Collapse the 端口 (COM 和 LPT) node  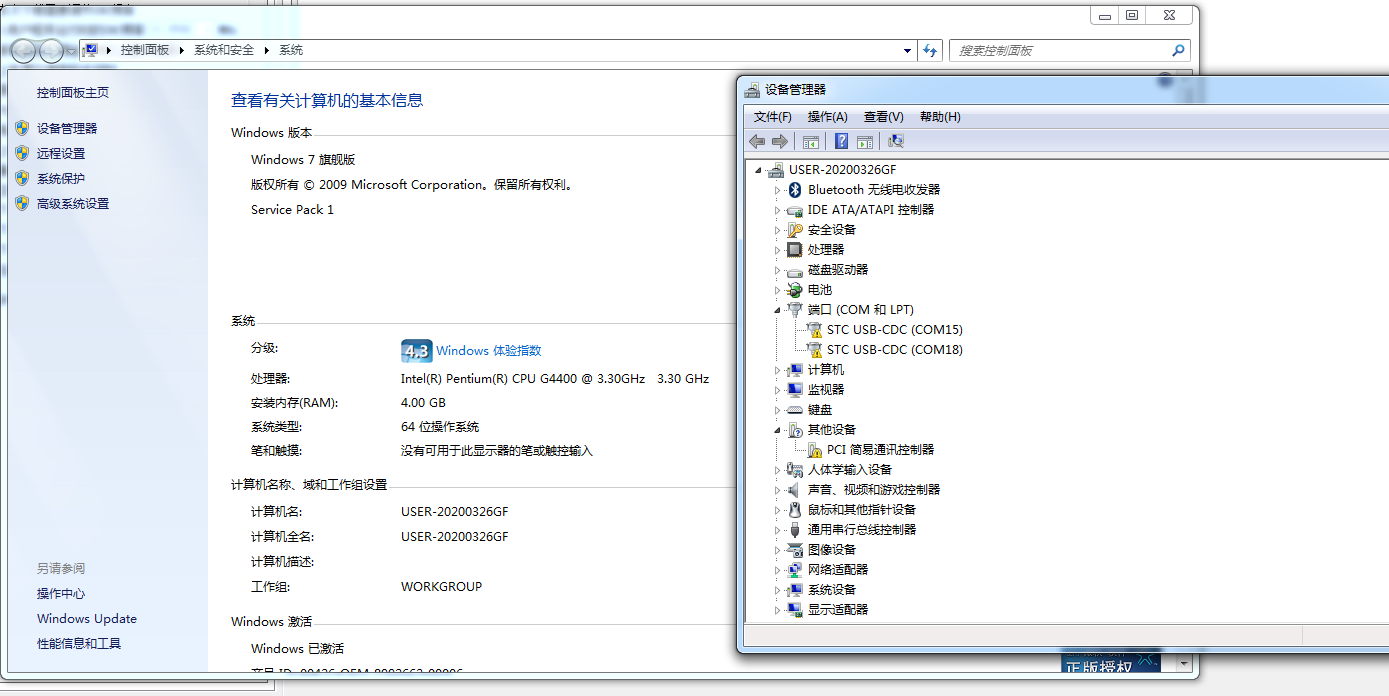pyautogui.click(x=778, y=310)
